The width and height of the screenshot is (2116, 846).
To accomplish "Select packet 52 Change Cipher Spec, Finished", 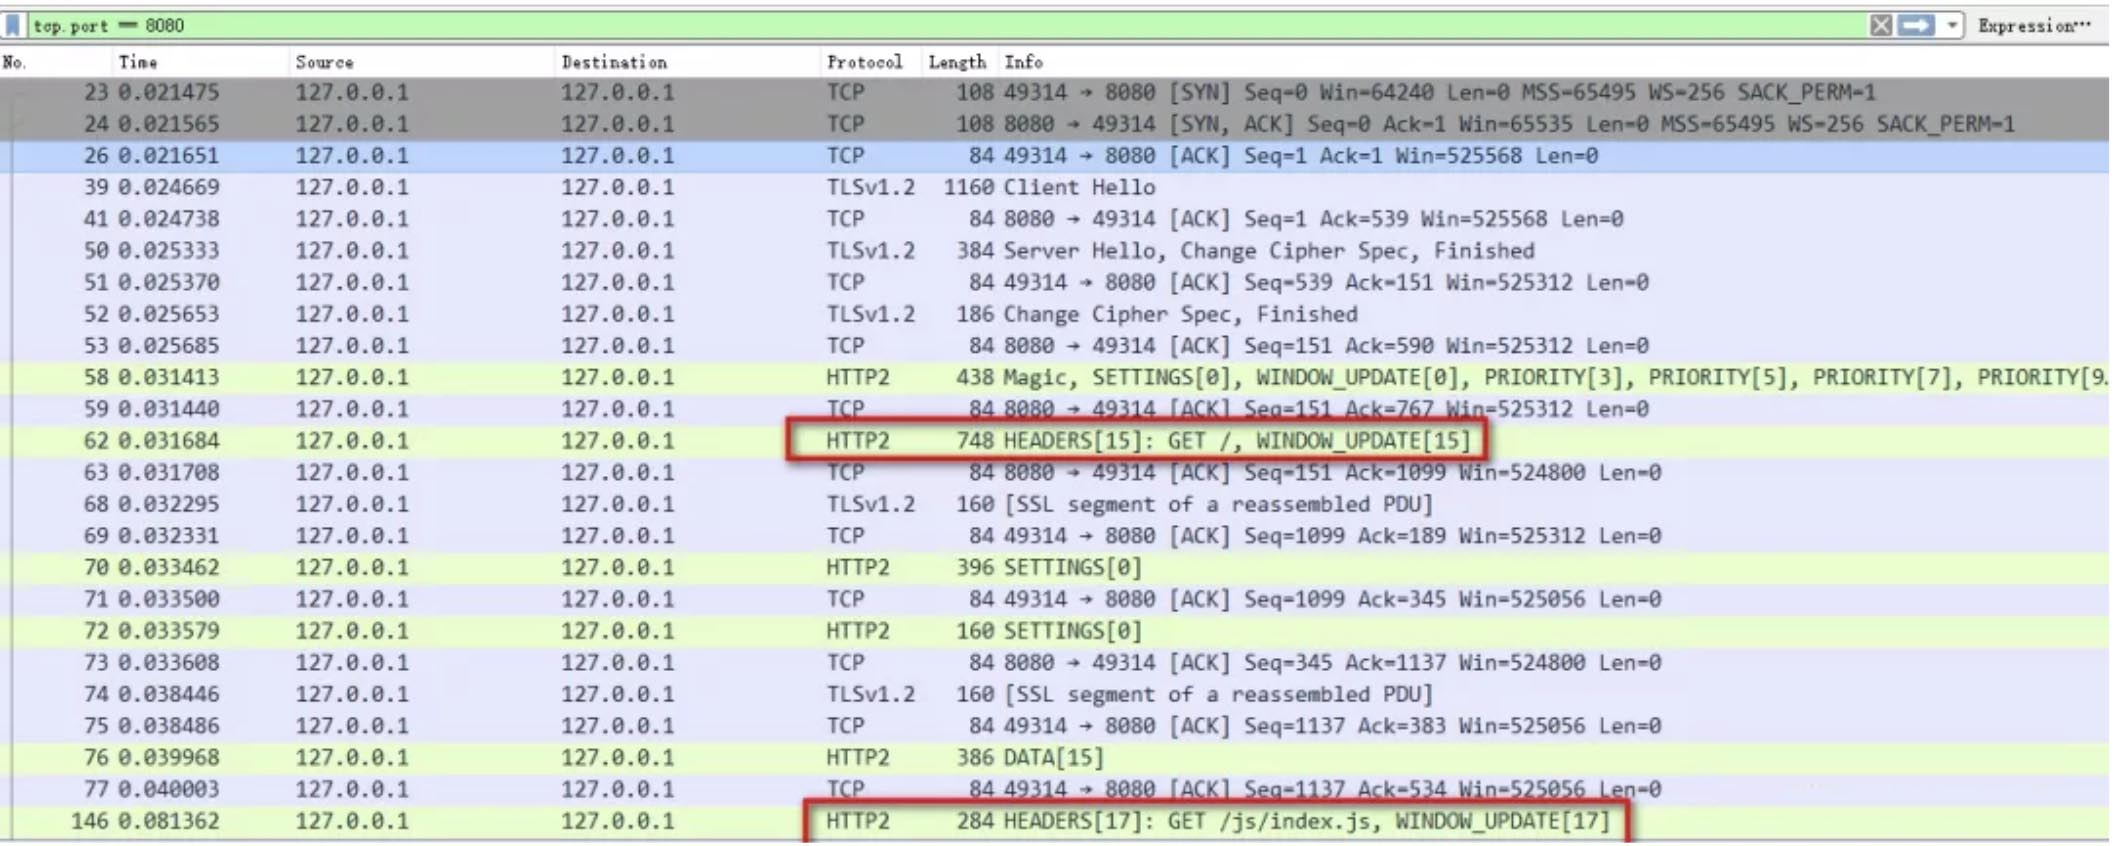I will pos(1055,314).
